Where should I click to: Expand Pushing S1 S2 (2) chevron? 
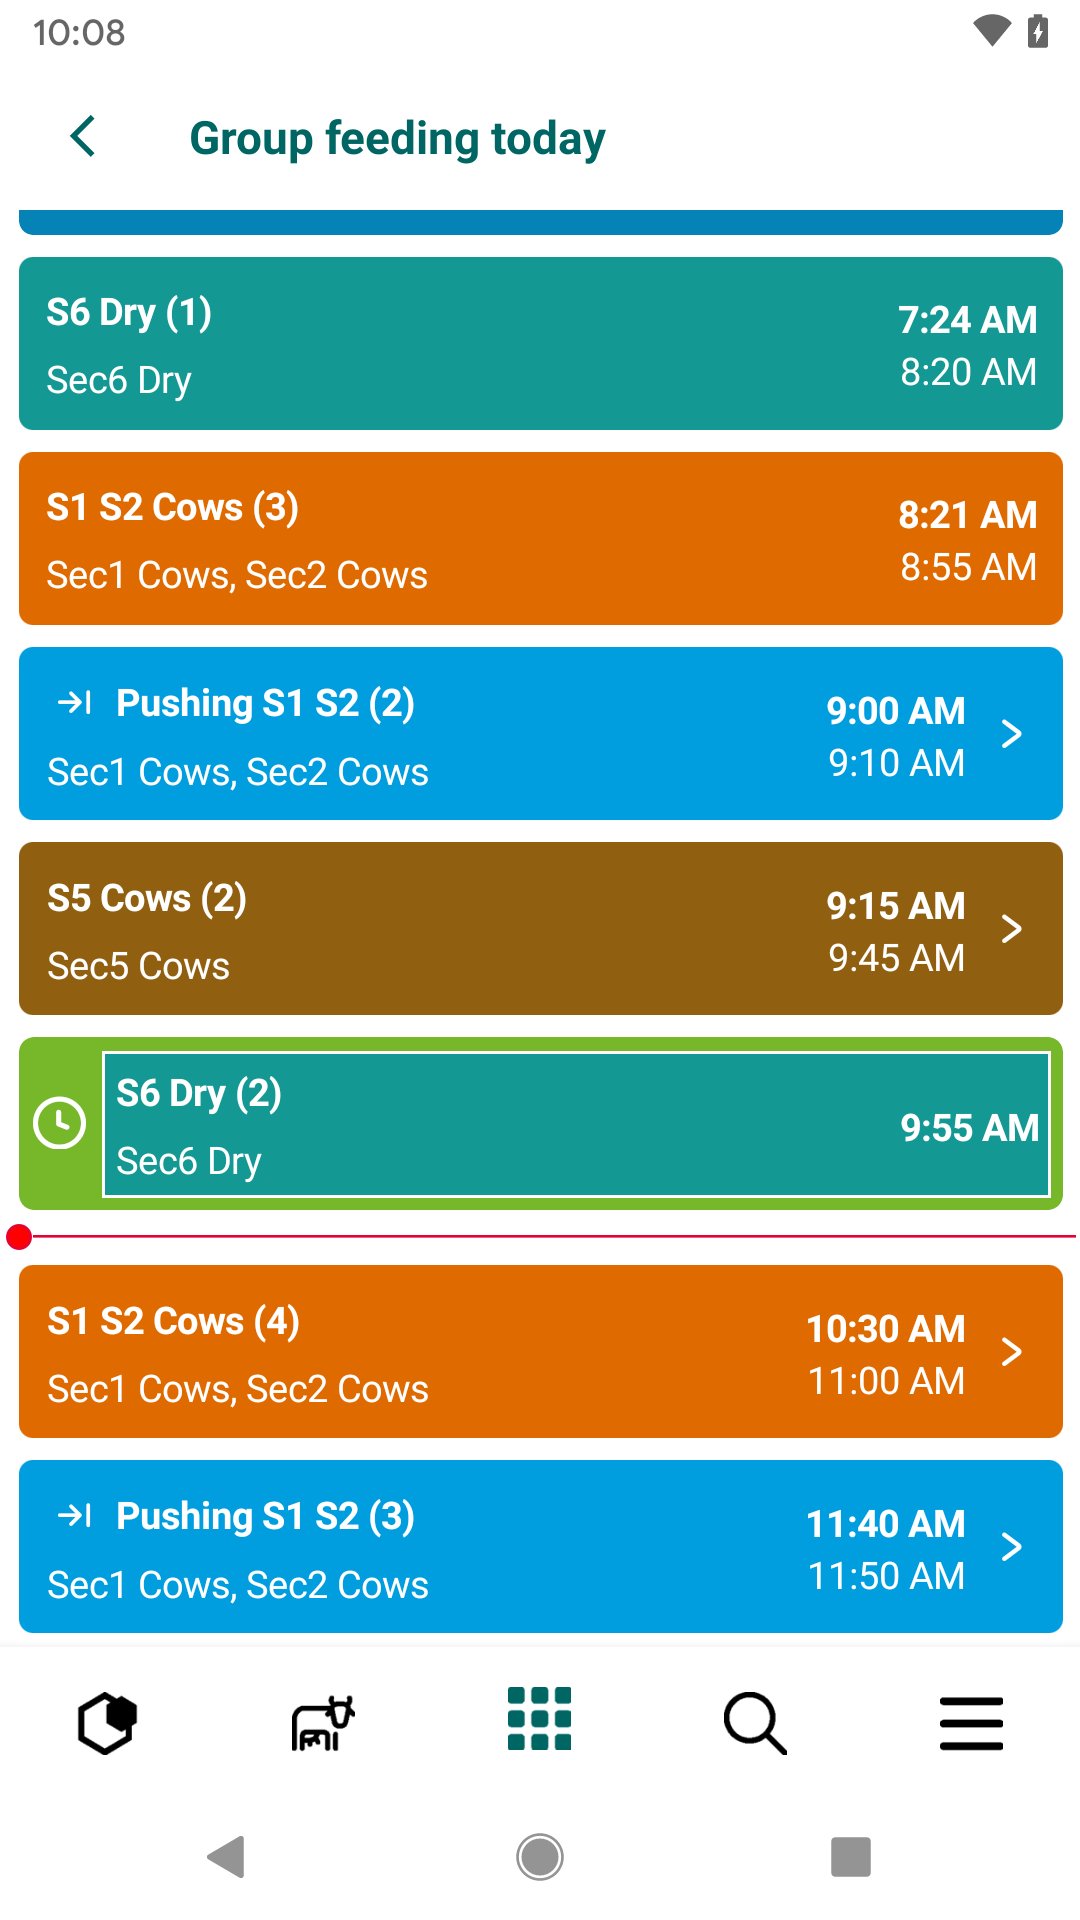1012,734
